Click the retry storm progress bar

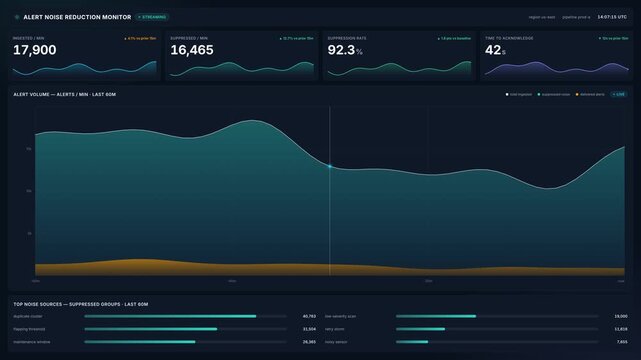497,329
